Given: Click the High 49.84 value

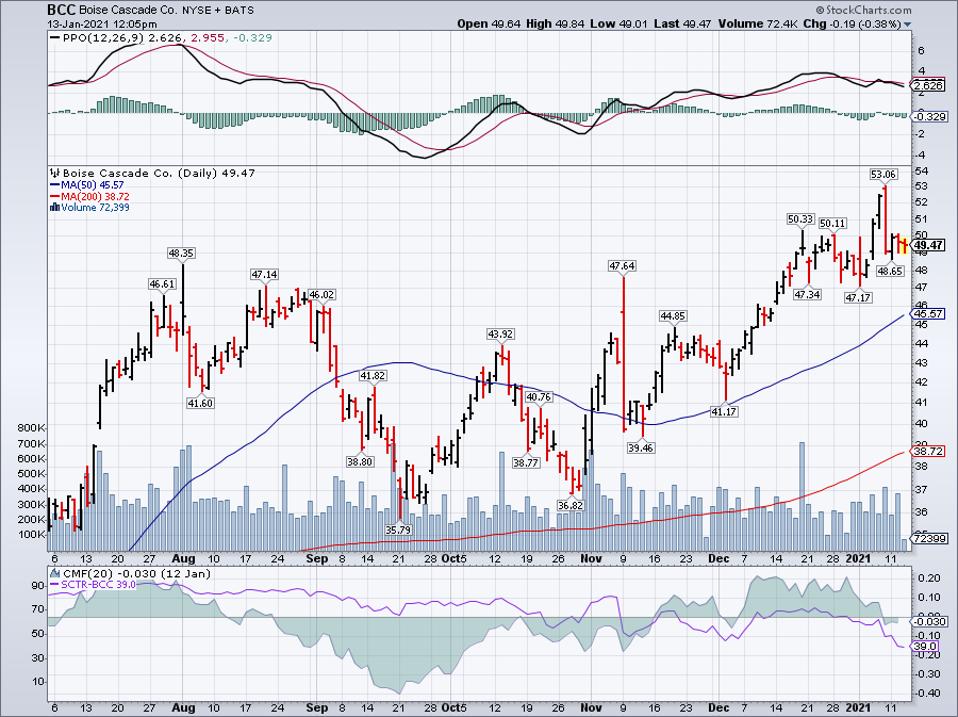Looking at the screenshot, I should [555, 24].
